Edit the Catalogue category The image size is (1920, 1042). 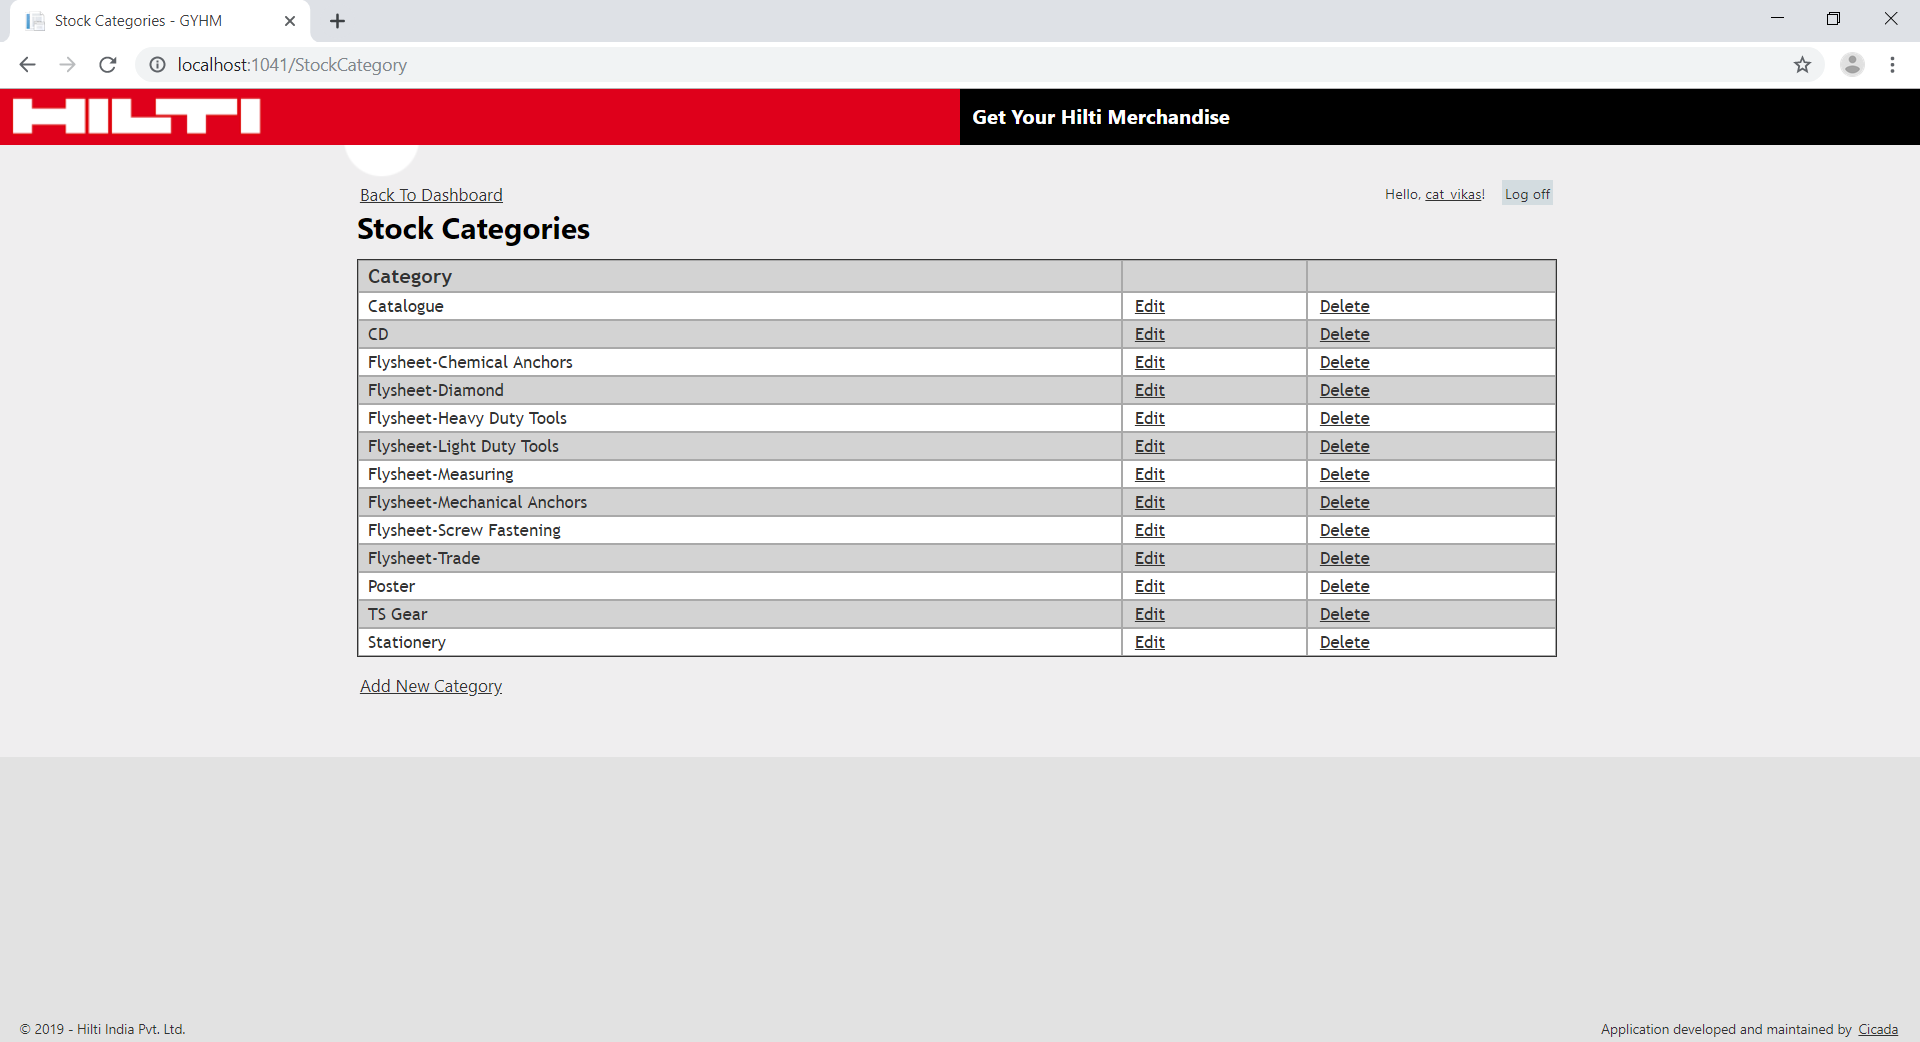tap(1150, 306)
